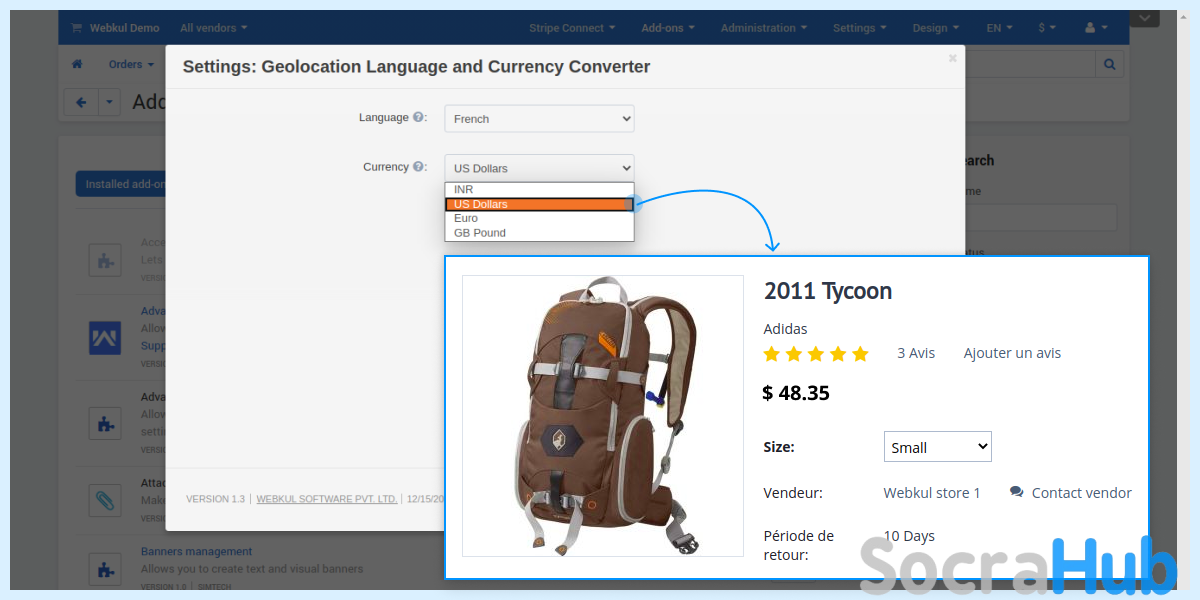Click the search magnifier icon

tap(1109, 64)
